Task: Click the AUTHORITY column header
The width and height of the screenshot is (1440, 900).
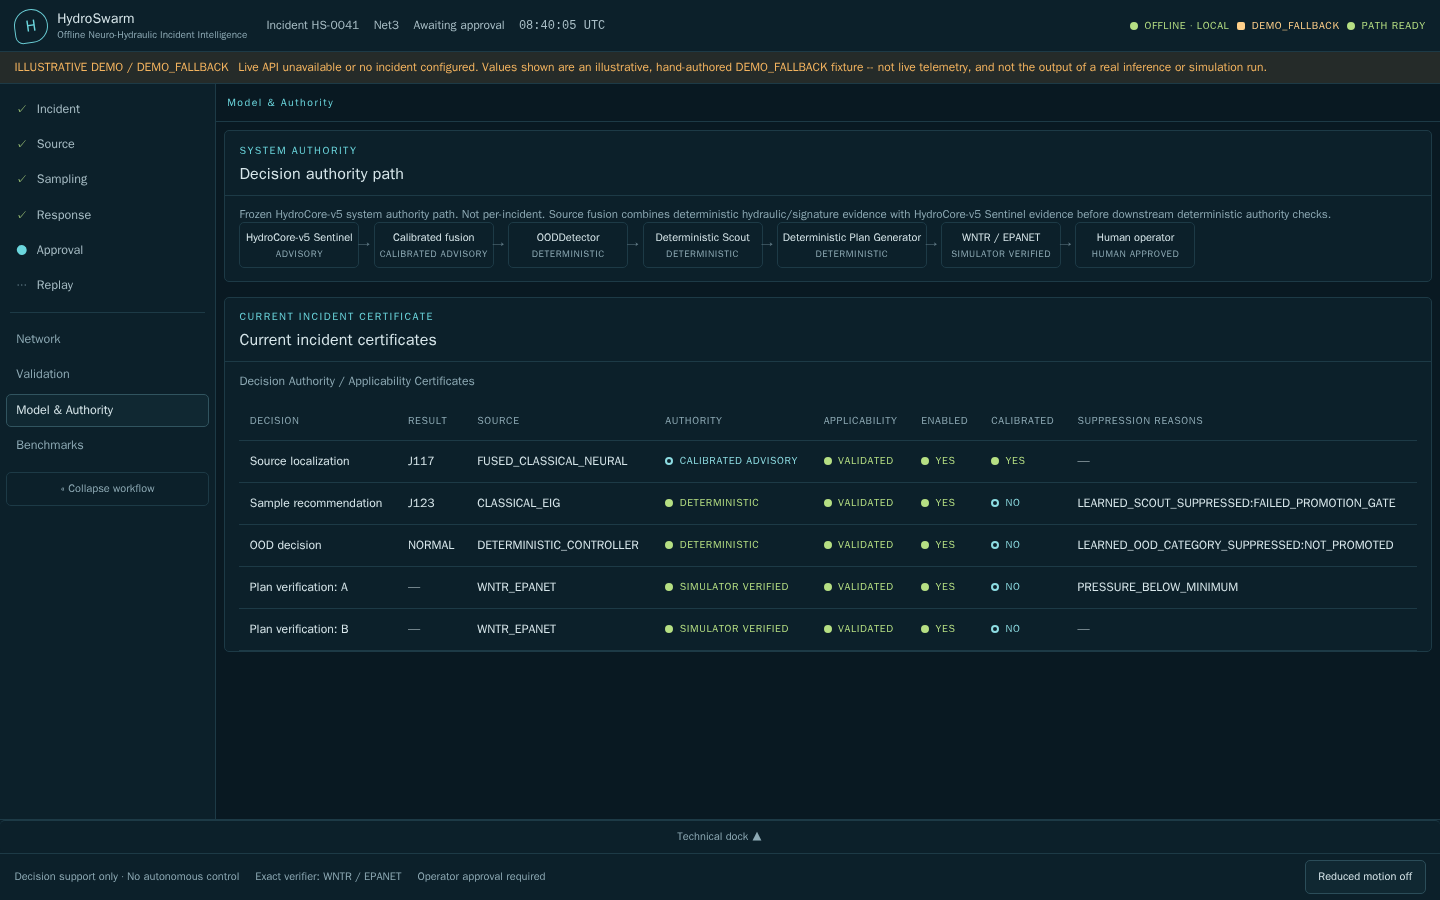Action: pyautogui.click(x=693, y=421)
